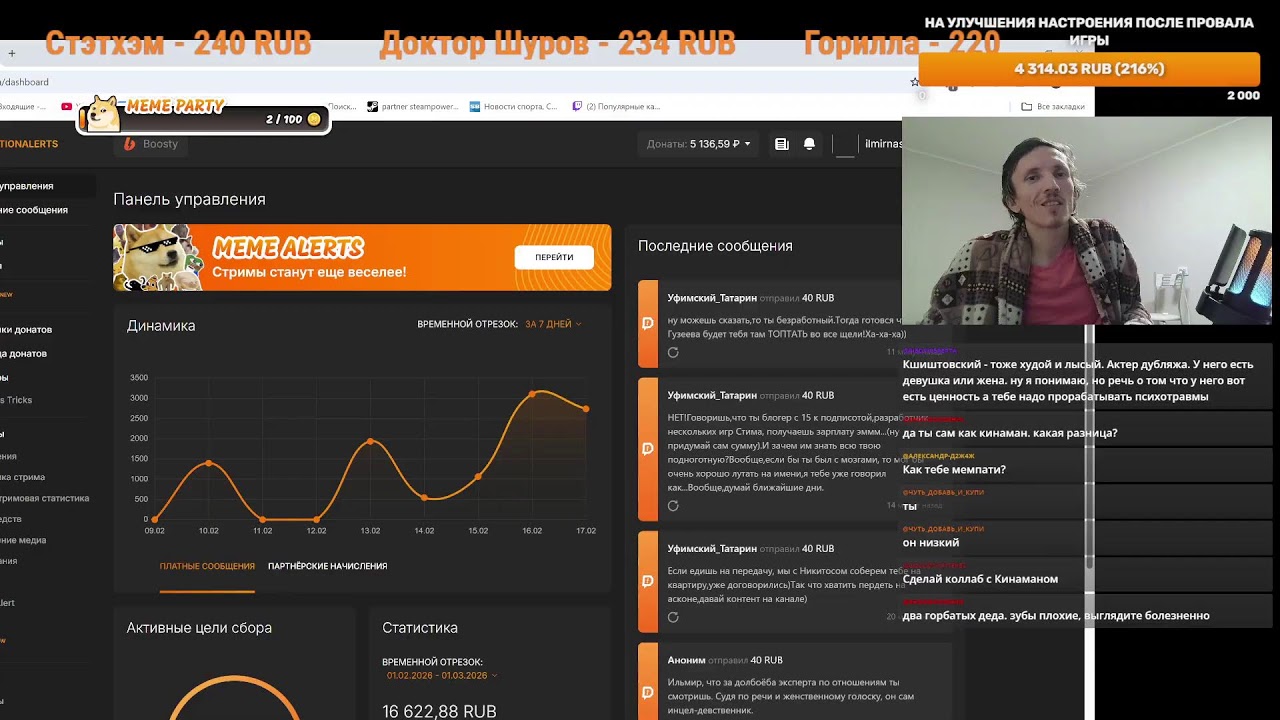Open the Twitch 'Популярные ка...' bookmark
Image resolution: width=1280 pixels, height=720 pixels.
616,106
